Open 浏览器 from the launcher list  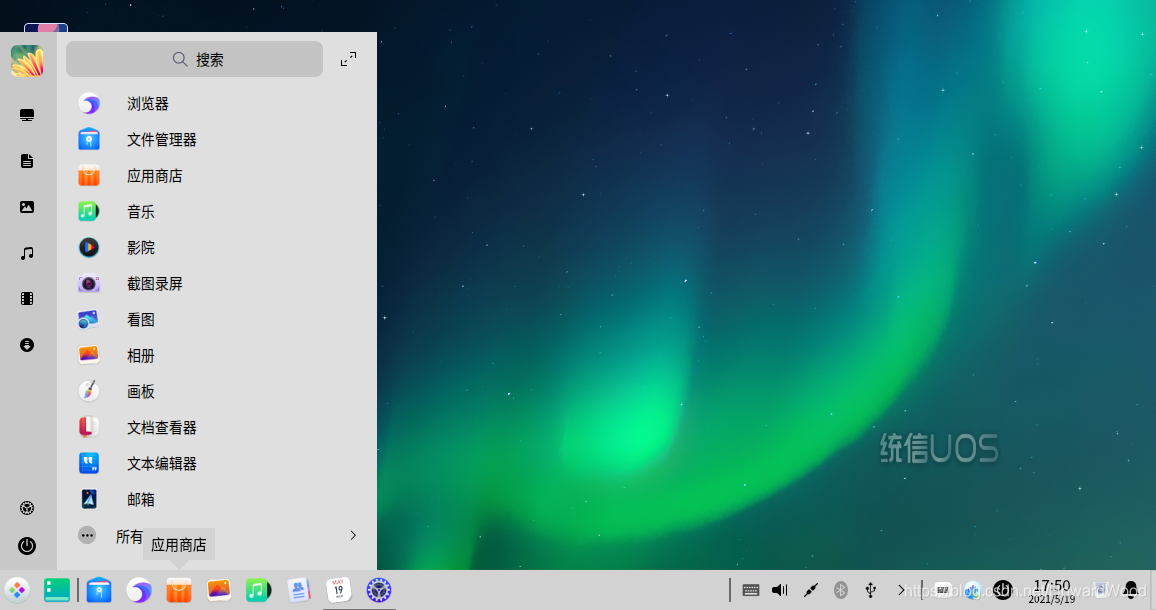coord(217,104)
